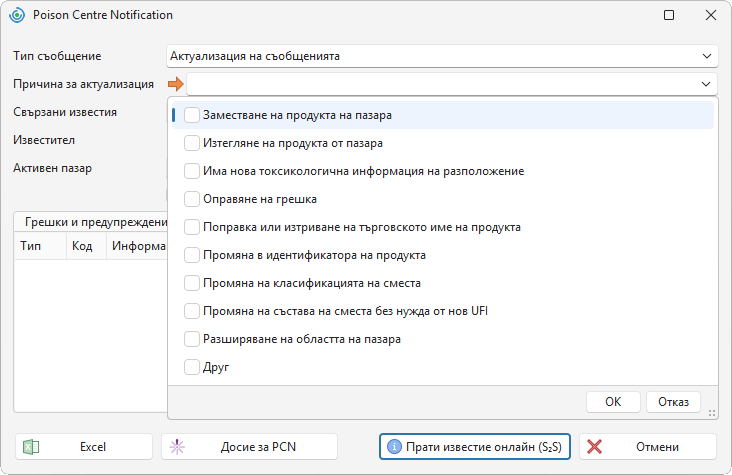732x475 pixels.
Task: Close the Poison Centre Notification window
Action: coord(711,15)
